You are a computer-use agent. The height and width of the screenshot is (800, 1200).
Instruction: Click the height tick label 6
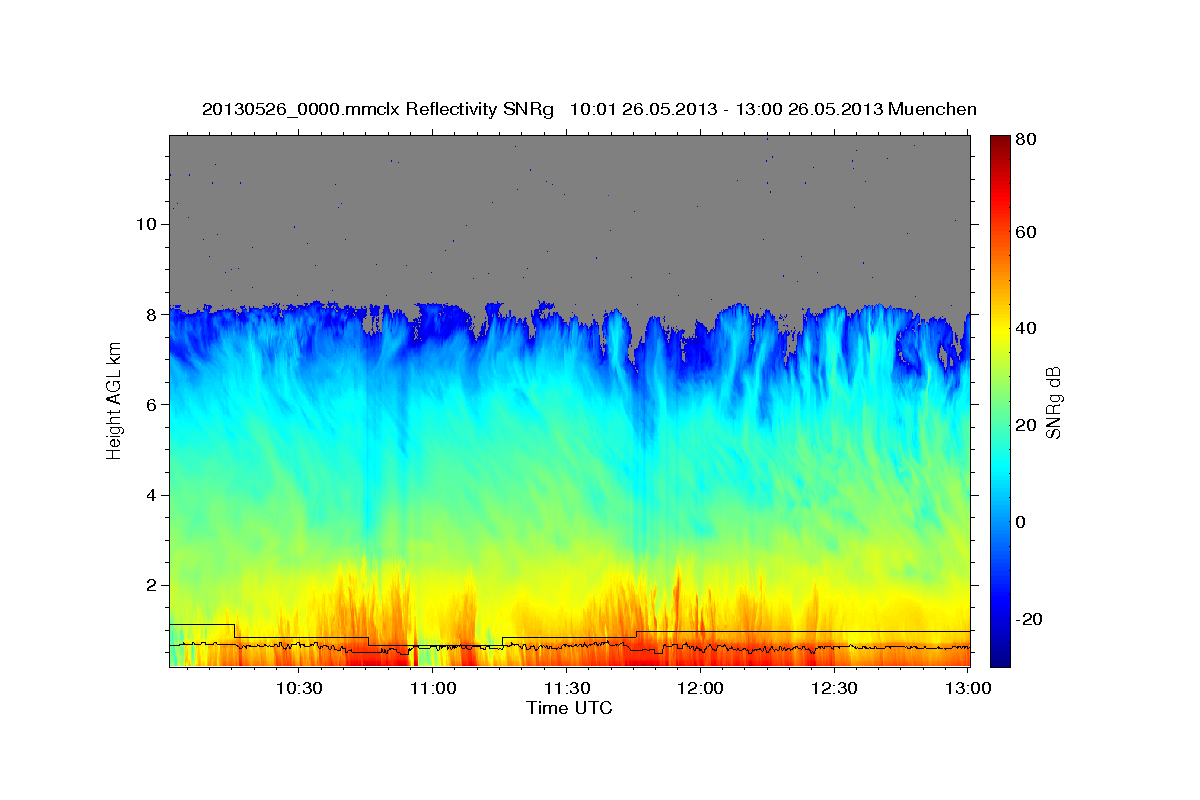(x=153, y=404)
